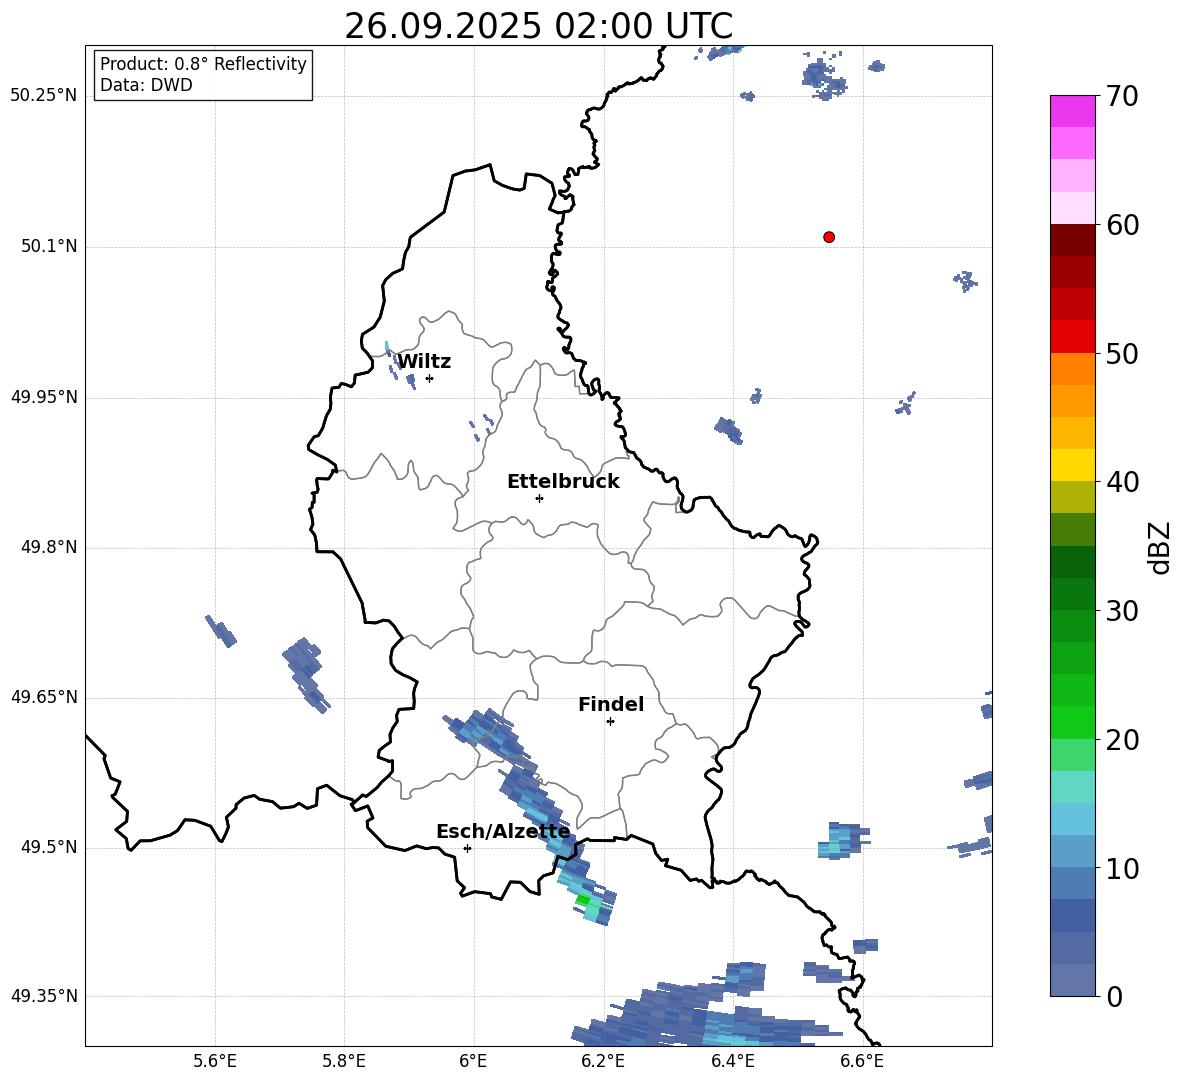
Task: Click the dBZ colorbar label
Action: (x=1159, y=547)
